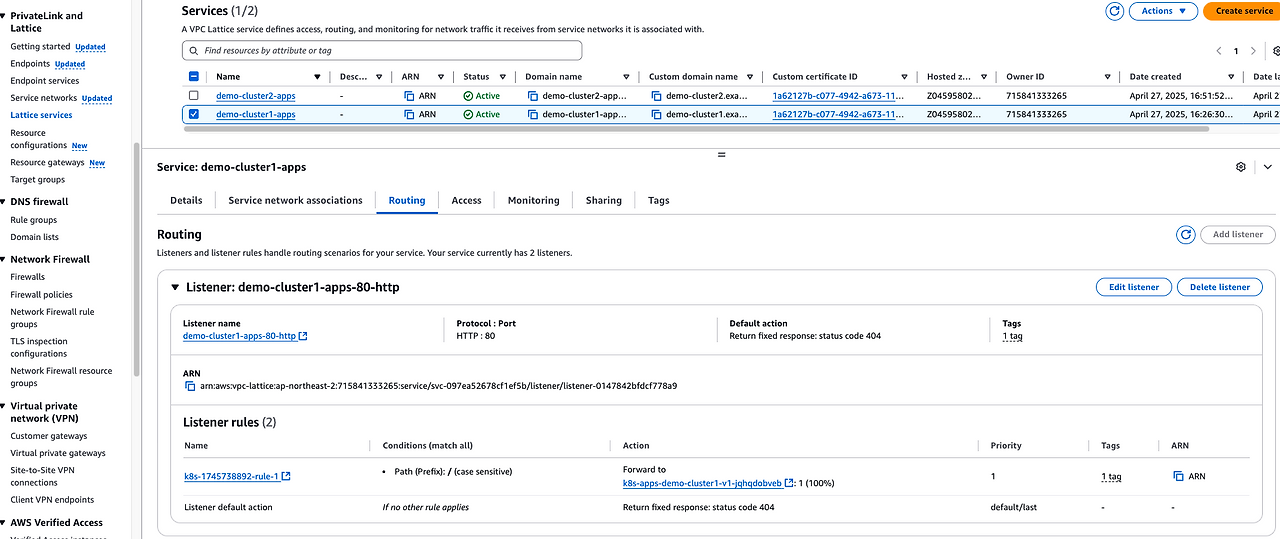Copy the ARN of rule k8s-1745738892-rule-1
This screenshot has height=539, width=1280.
tap(1179, 477)
